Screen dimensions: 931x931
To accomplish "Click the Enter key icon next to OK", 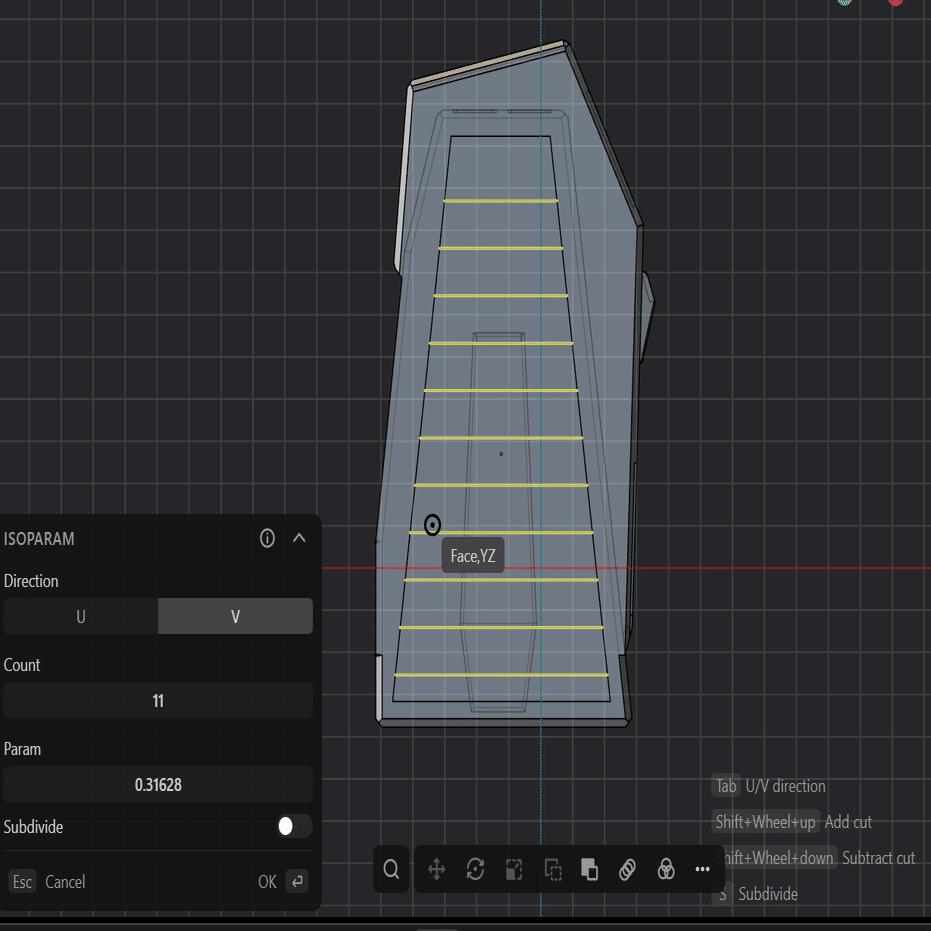I will 297,882.
